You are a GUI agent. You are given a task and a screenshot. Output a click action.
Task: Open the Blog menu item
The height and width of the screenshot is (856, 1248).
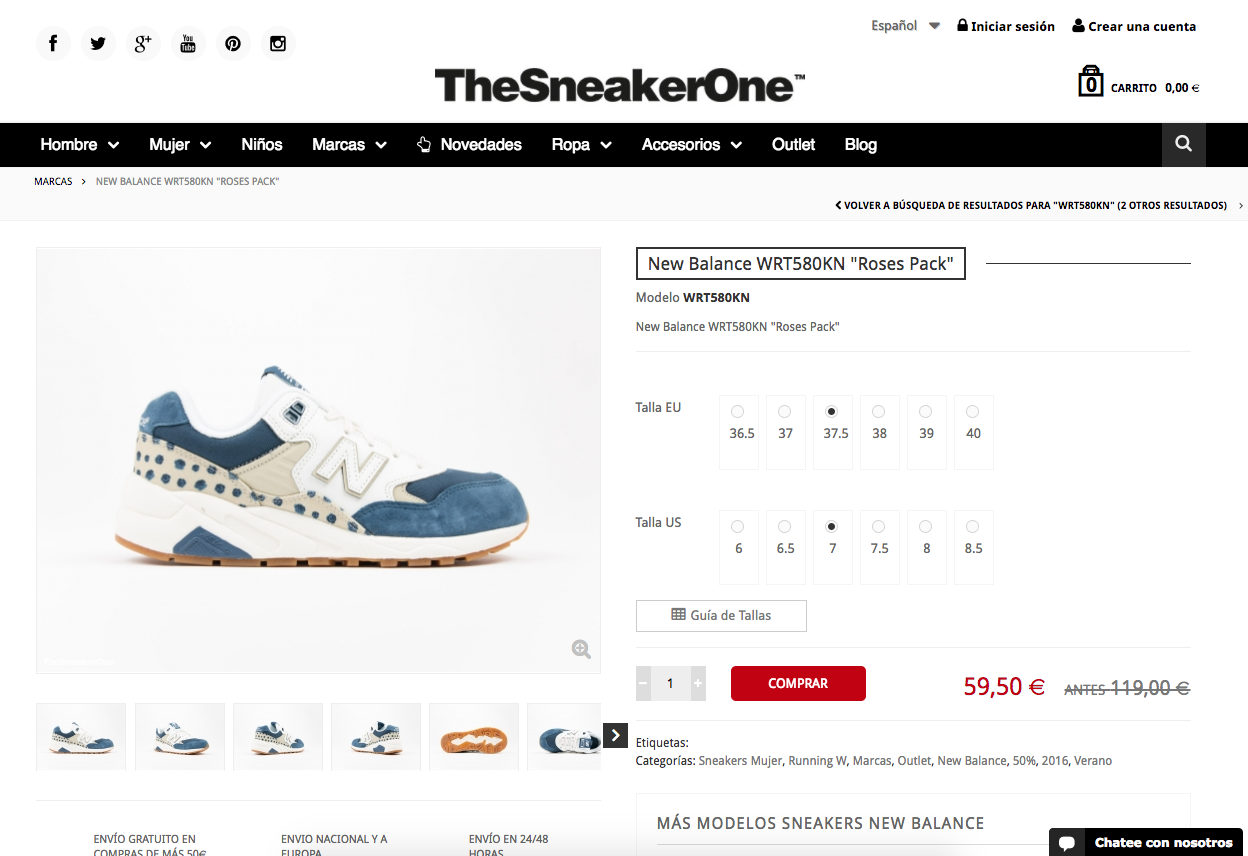coord(860,145)
